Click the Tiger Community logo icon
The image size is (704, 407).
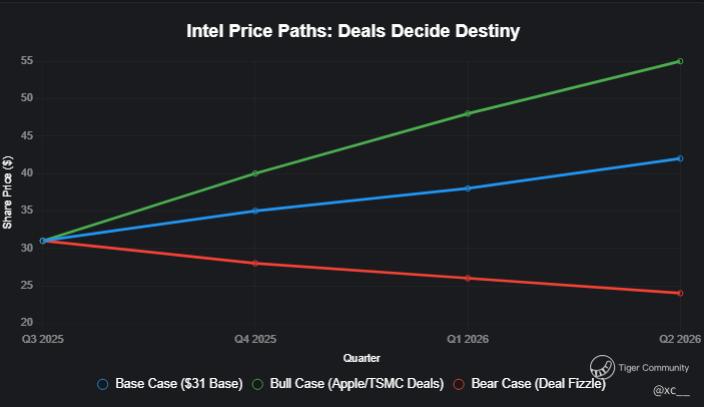tap(602, 367)
